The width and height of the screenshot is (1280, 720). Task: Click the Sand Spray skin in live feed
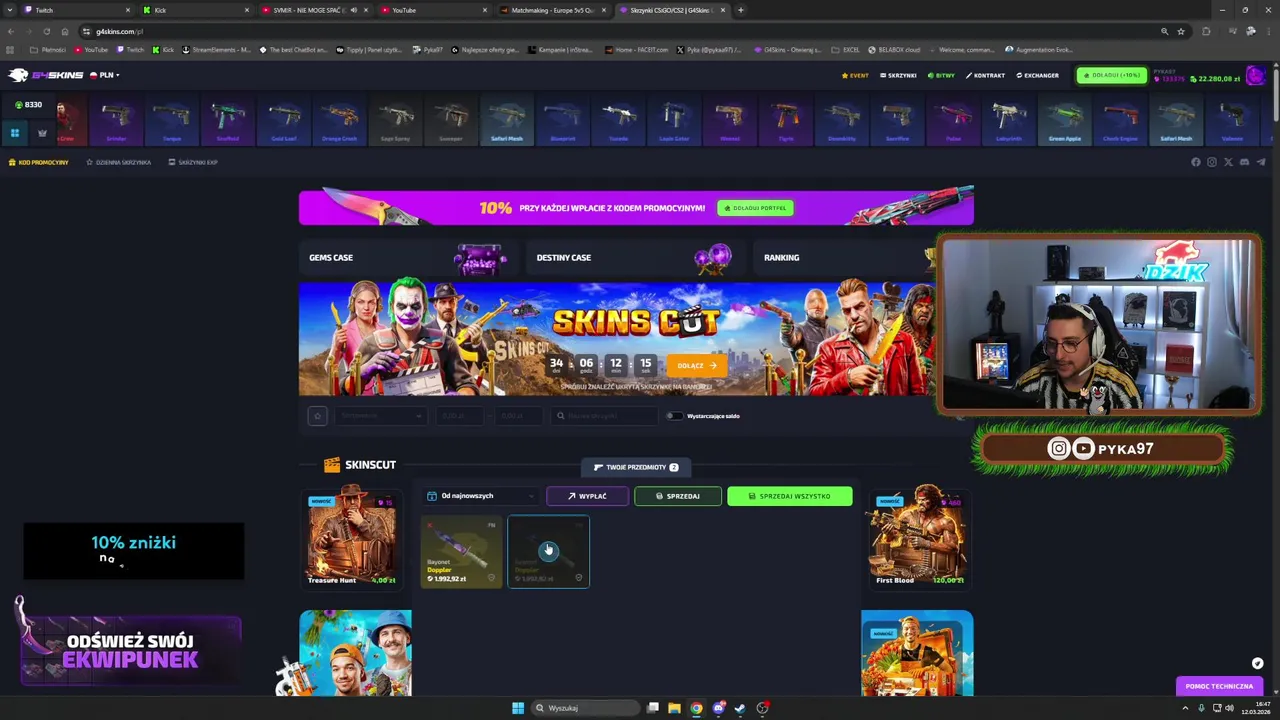coord(395,121)
